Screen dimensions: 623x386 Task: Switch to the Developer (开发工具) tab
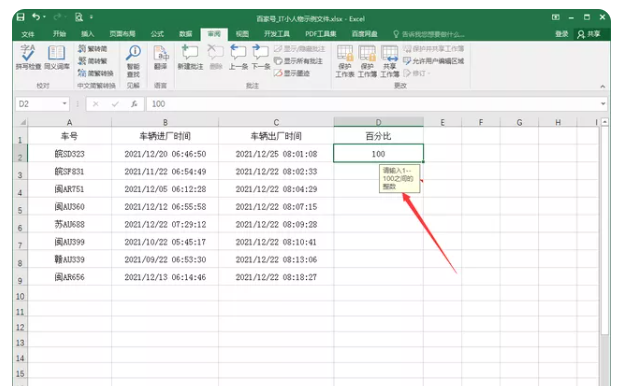pos(277,34)
